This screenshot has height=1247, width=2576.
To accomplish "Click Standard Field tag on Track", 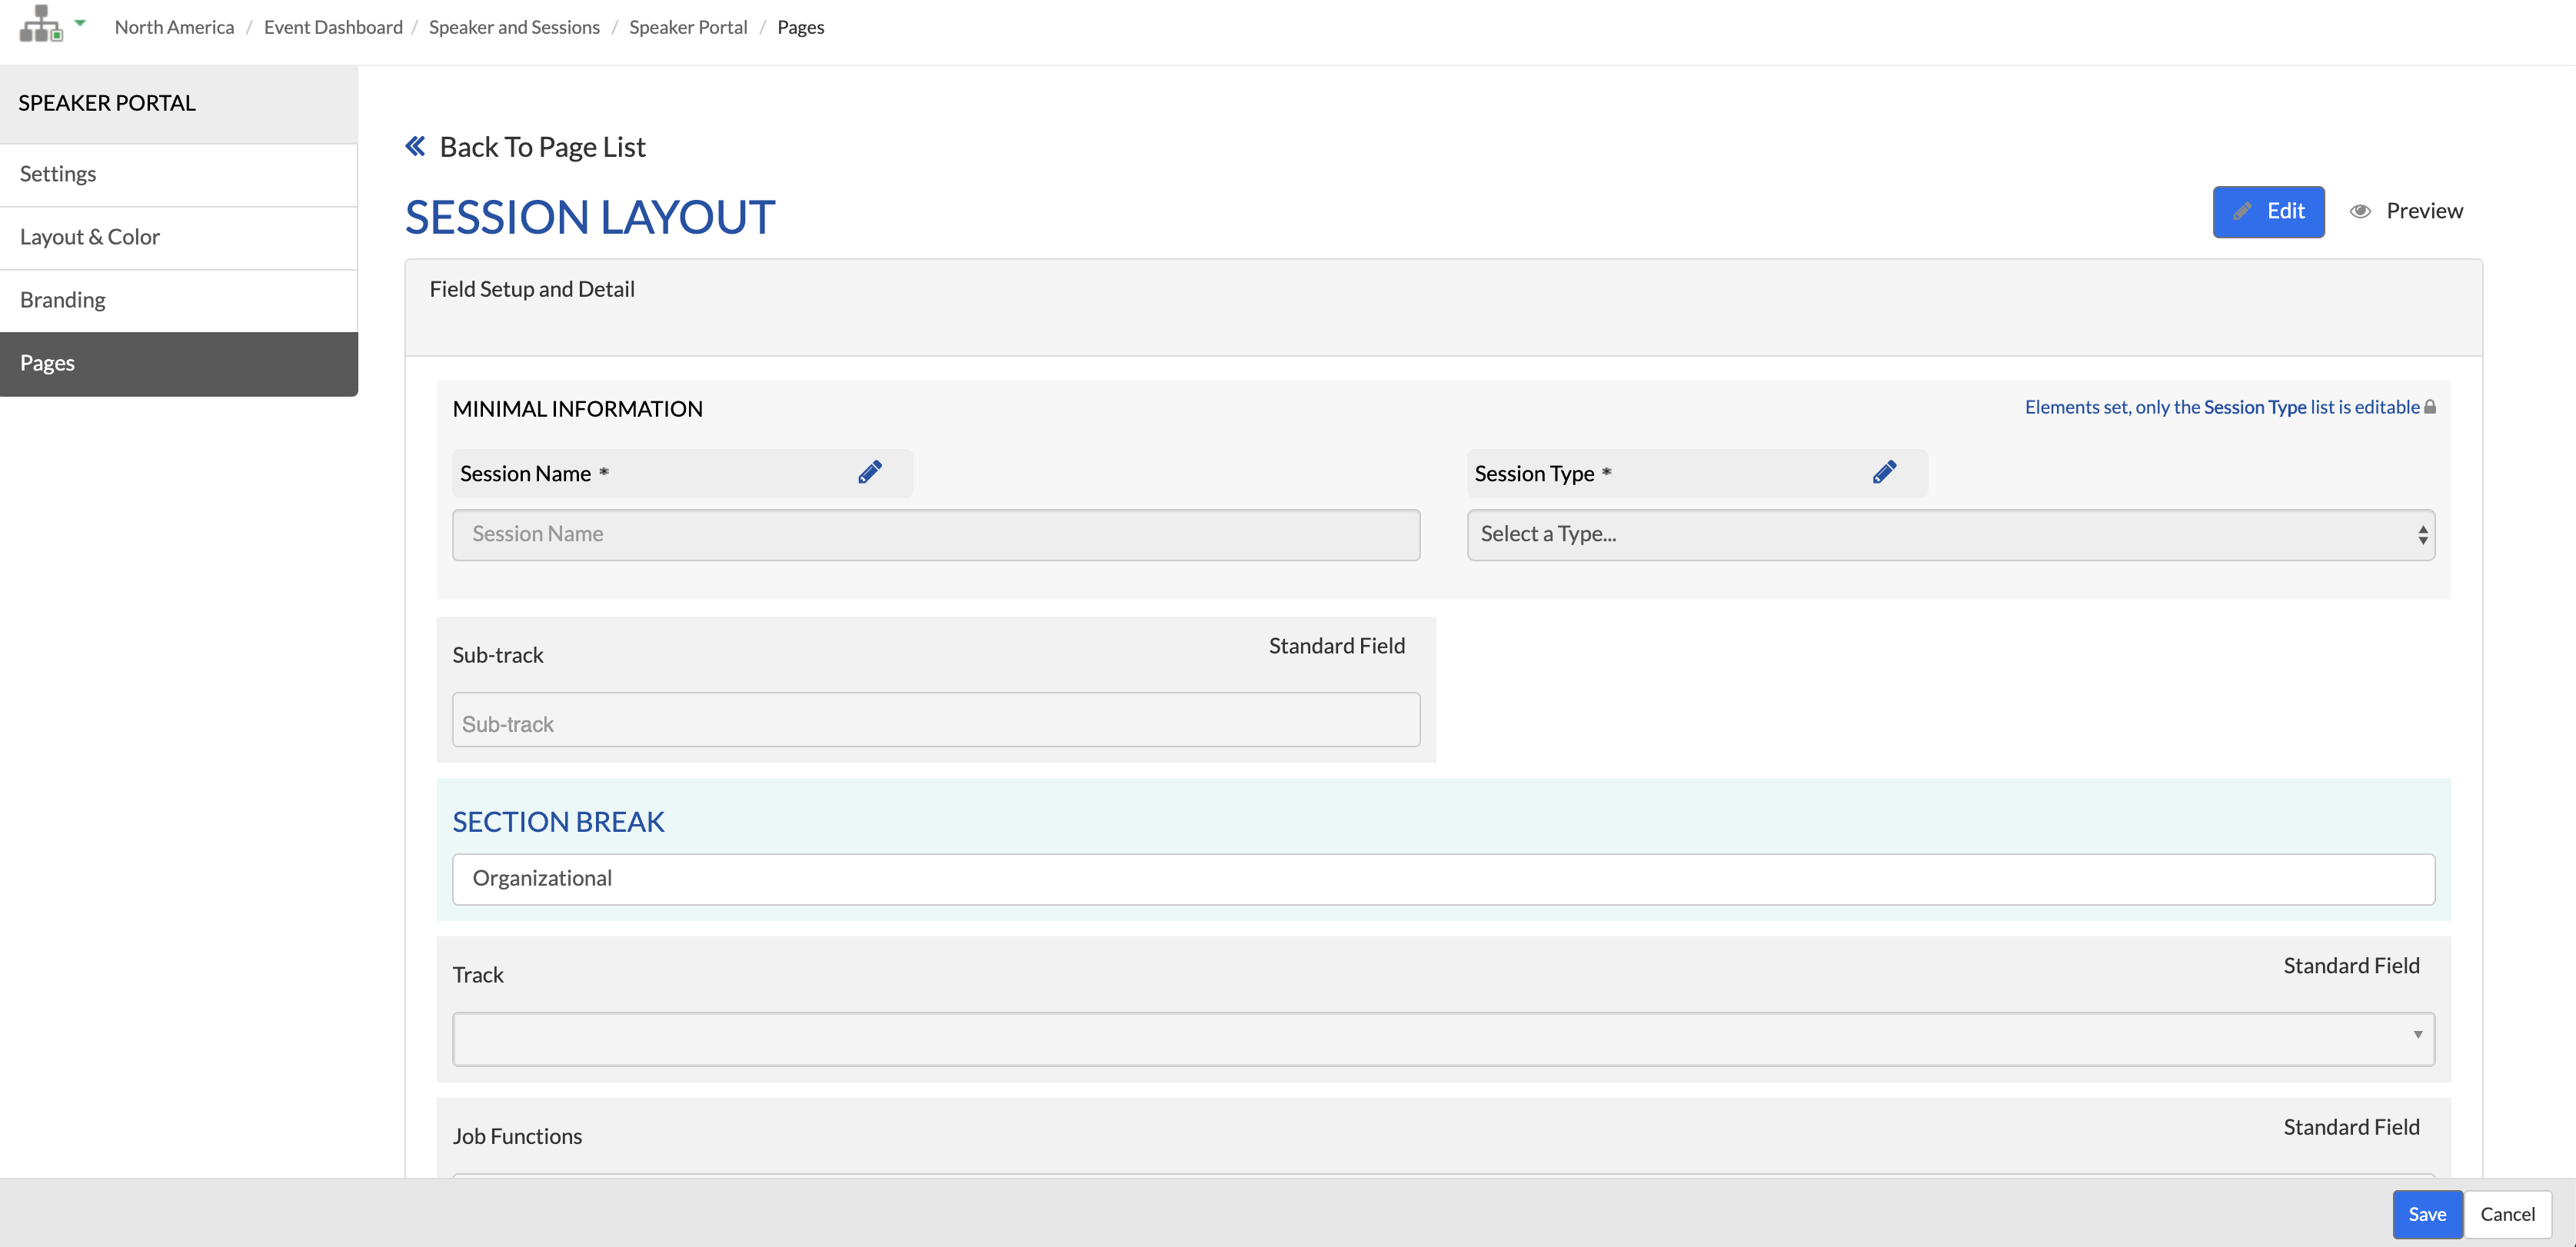I will point(2351,966).
